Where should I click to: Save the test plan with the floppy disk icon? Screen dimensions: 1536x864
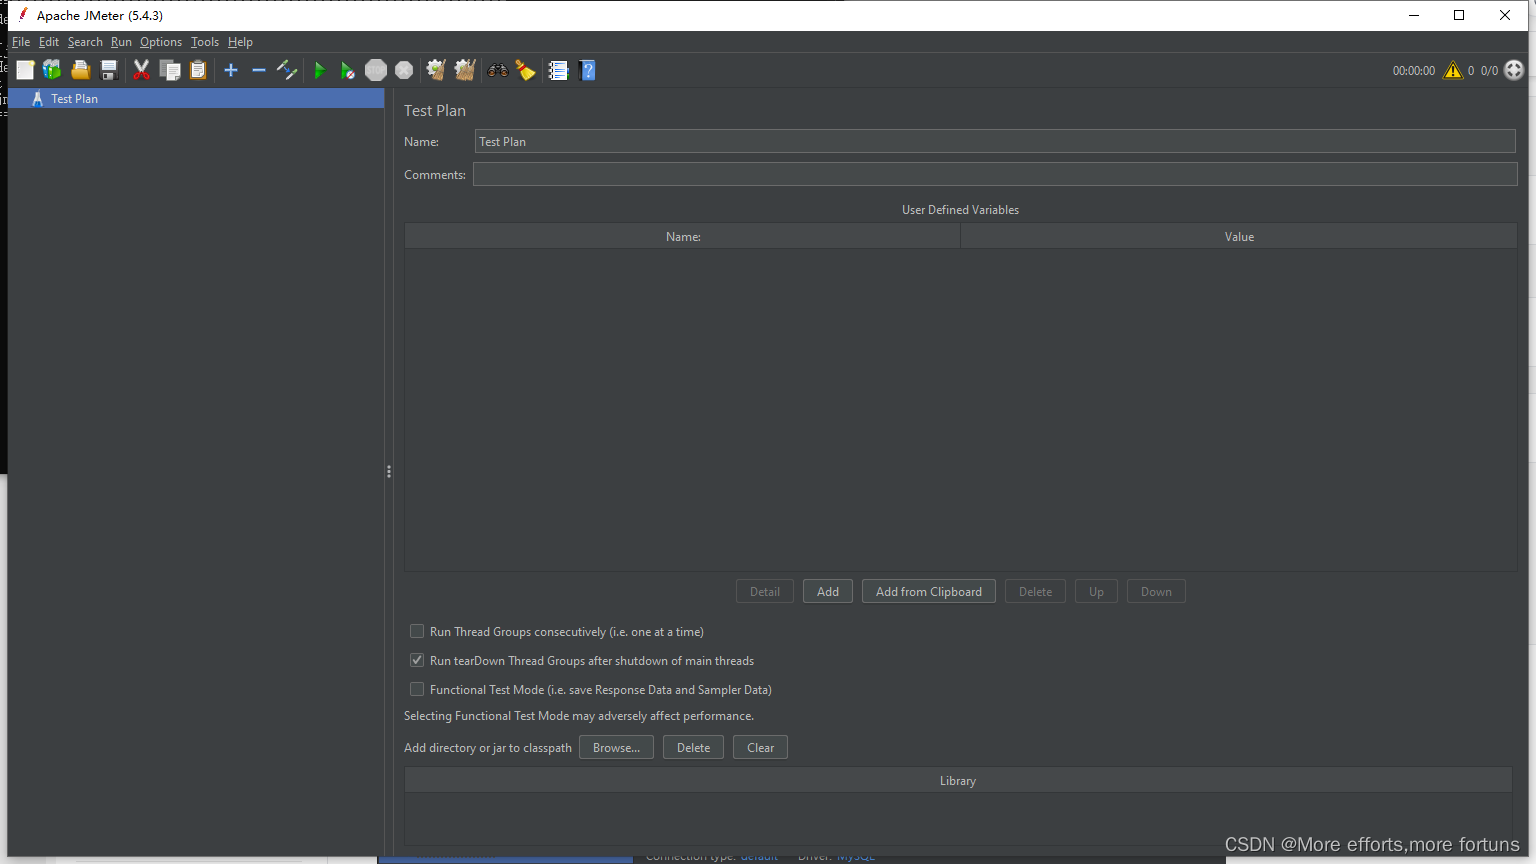tap(109, 70)
